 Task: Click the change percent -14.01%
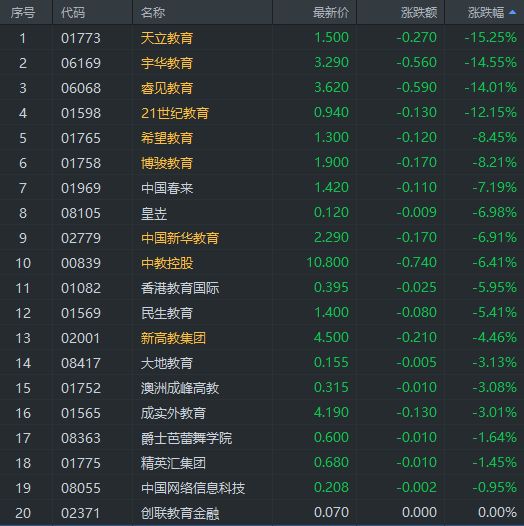click(x=491, y=87)
